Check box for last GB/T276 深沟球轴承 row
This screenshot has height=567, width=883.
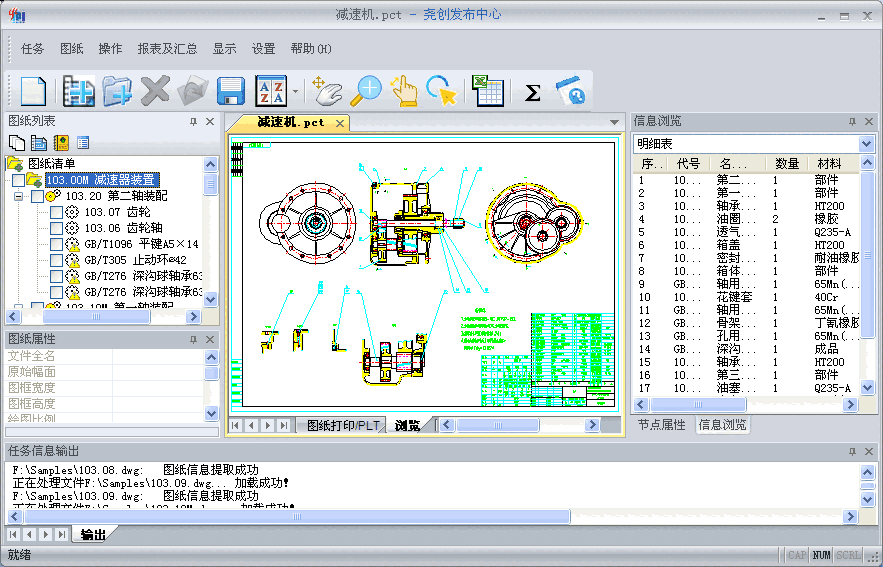pyautogui.click(x=56, y=292)
